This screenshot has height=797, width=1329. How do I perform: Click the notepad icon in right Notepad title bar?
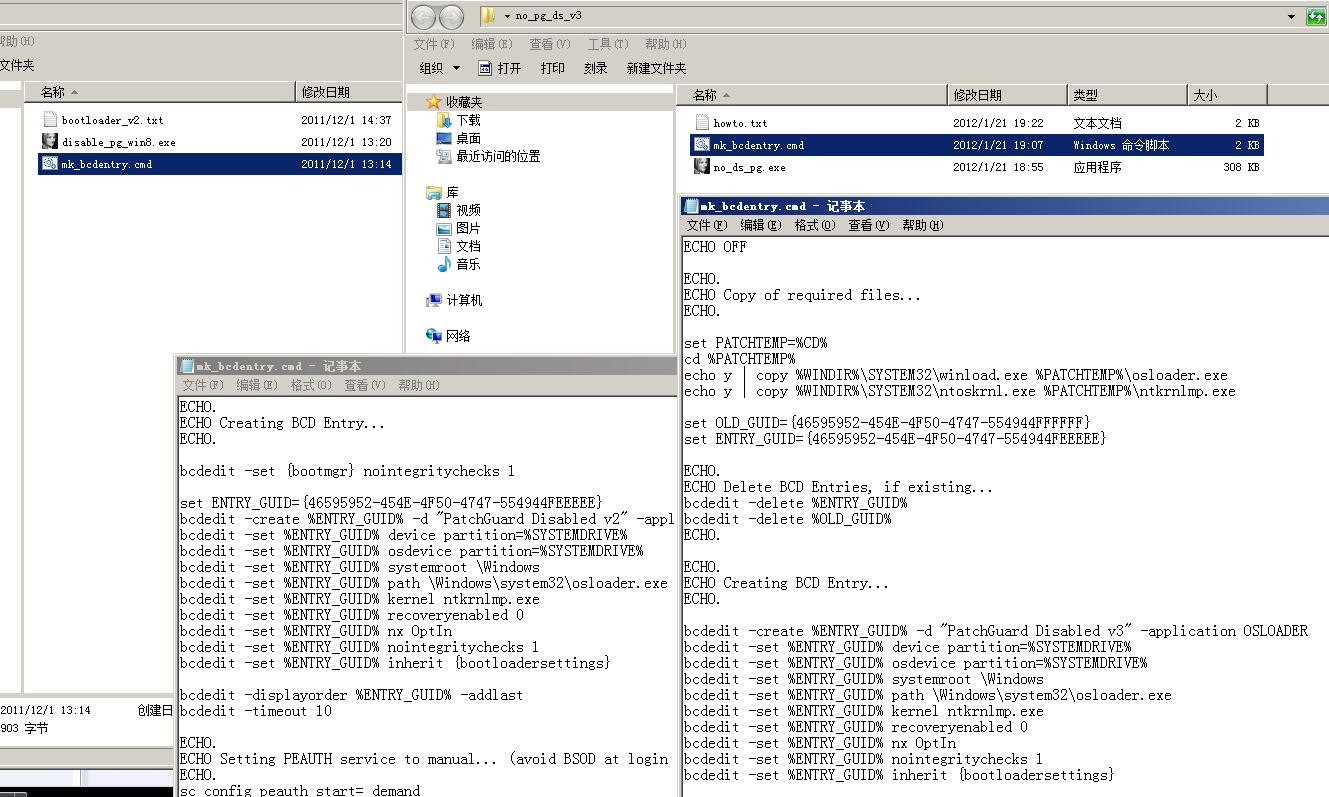tap(690, 206)
